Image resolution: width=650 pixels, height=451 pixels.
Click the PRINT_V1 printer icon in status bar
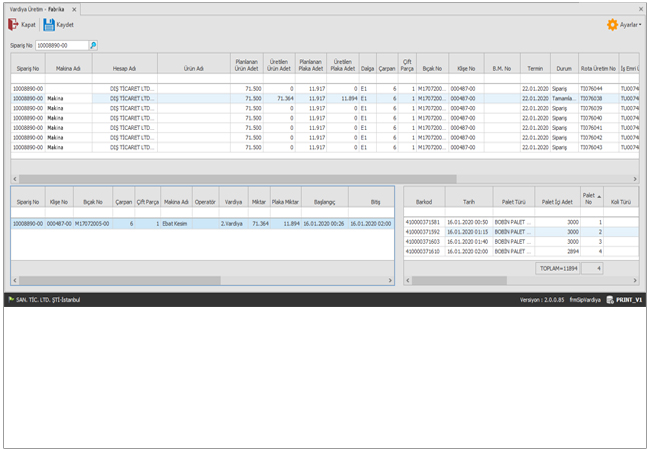(x=609, y=300)
